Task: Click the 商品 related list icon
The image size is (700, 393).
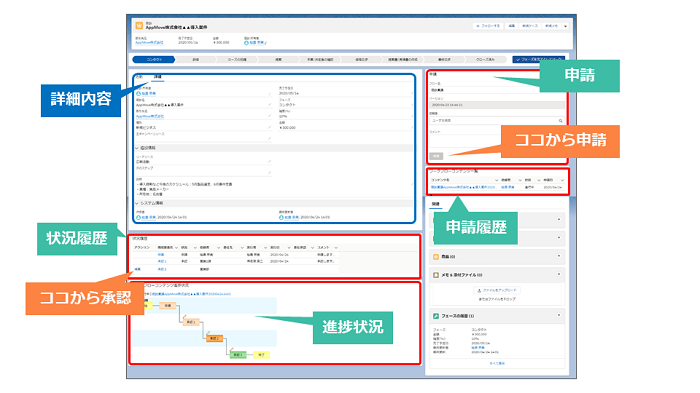Action: point(436,257)
